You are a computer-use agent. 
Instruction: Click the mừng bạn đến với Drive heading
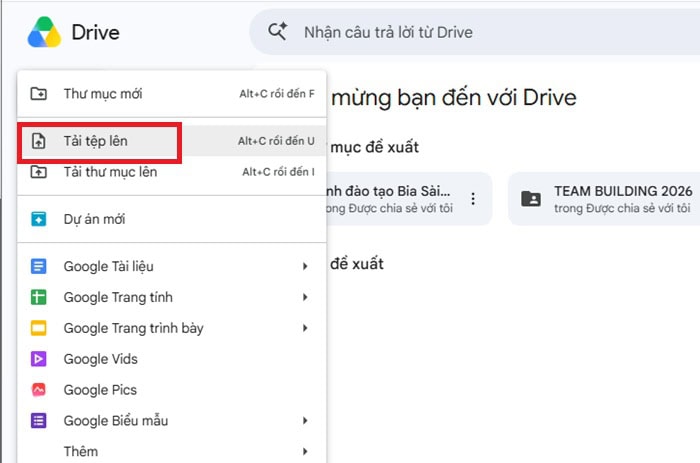pos(454,98)
